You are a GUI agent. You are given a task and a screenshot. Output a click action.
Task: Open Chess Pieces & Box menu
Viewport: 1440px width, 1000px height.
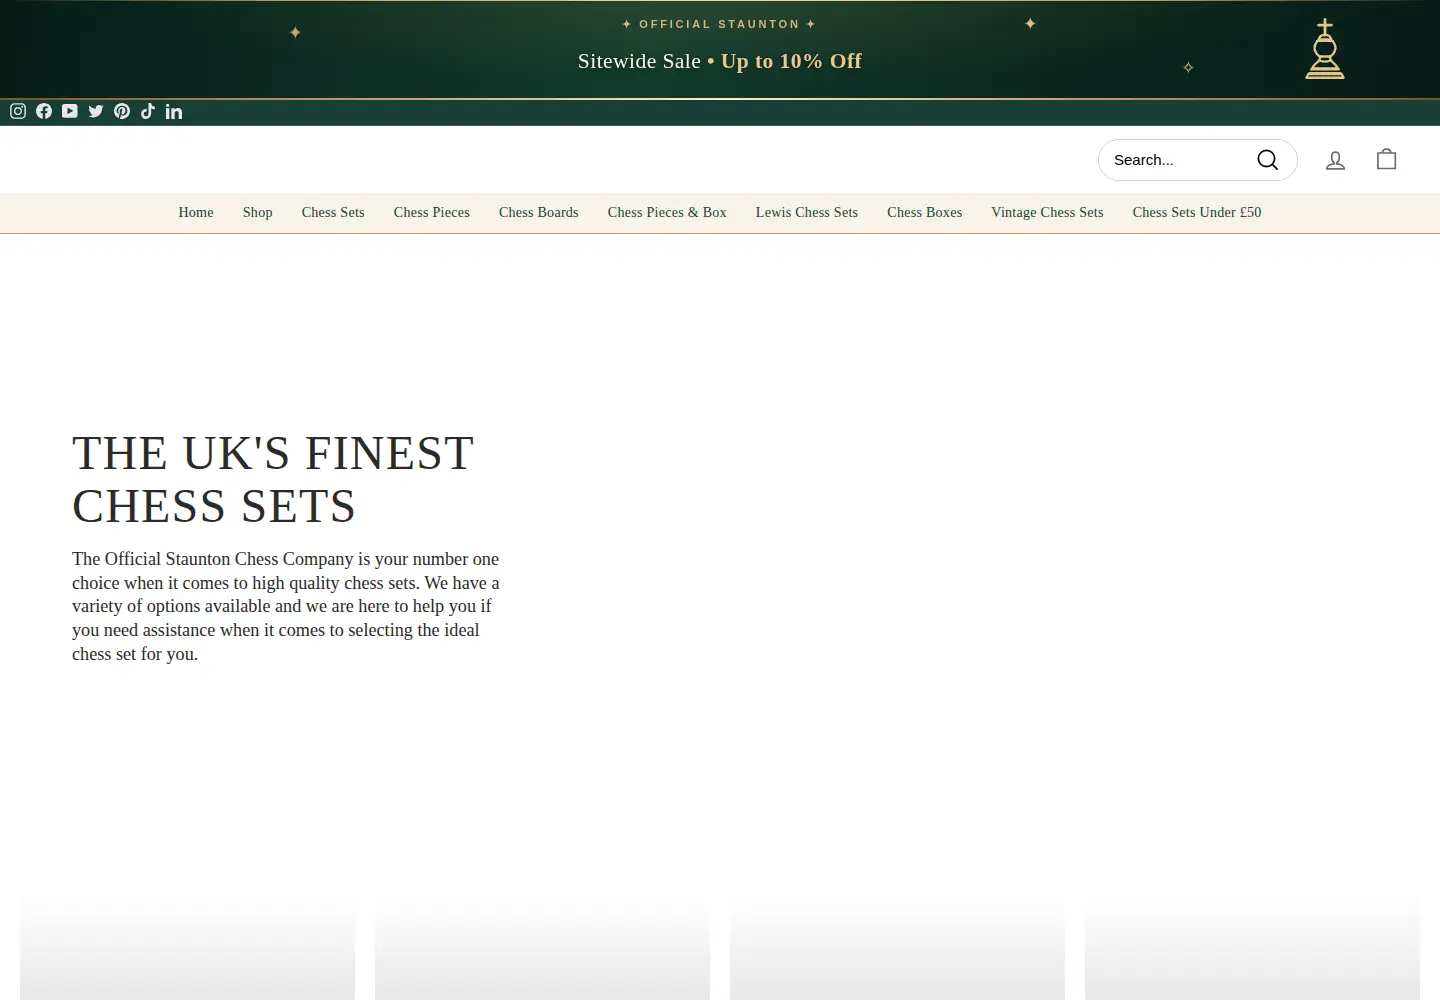click(667, 213)
